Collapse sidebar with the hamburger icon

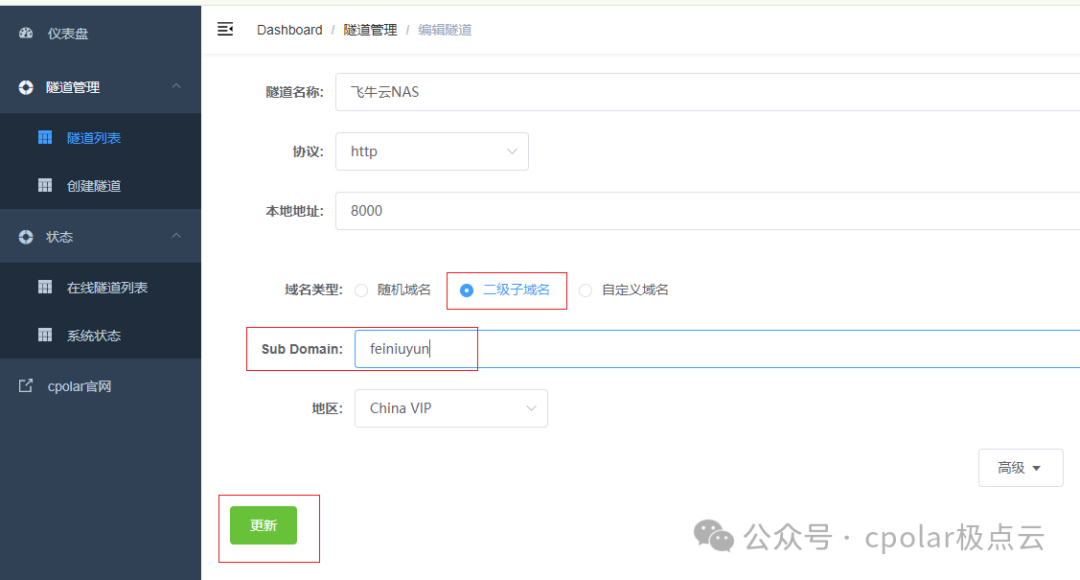225,29
